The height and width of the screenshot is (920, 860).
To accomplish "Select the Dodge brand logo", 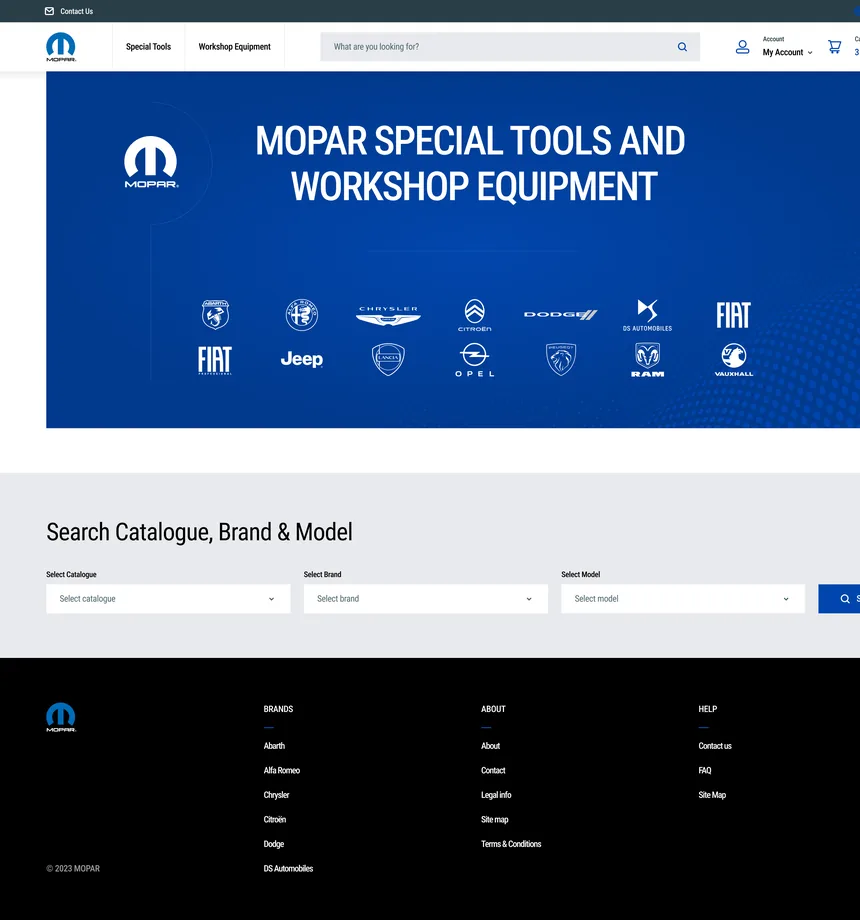I will click(x=561, y=314).
